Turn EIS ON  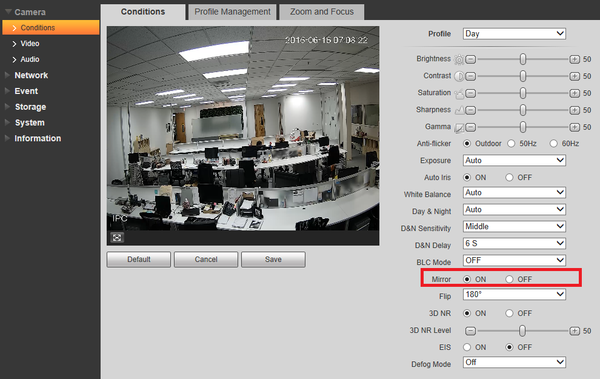(467, 347)
